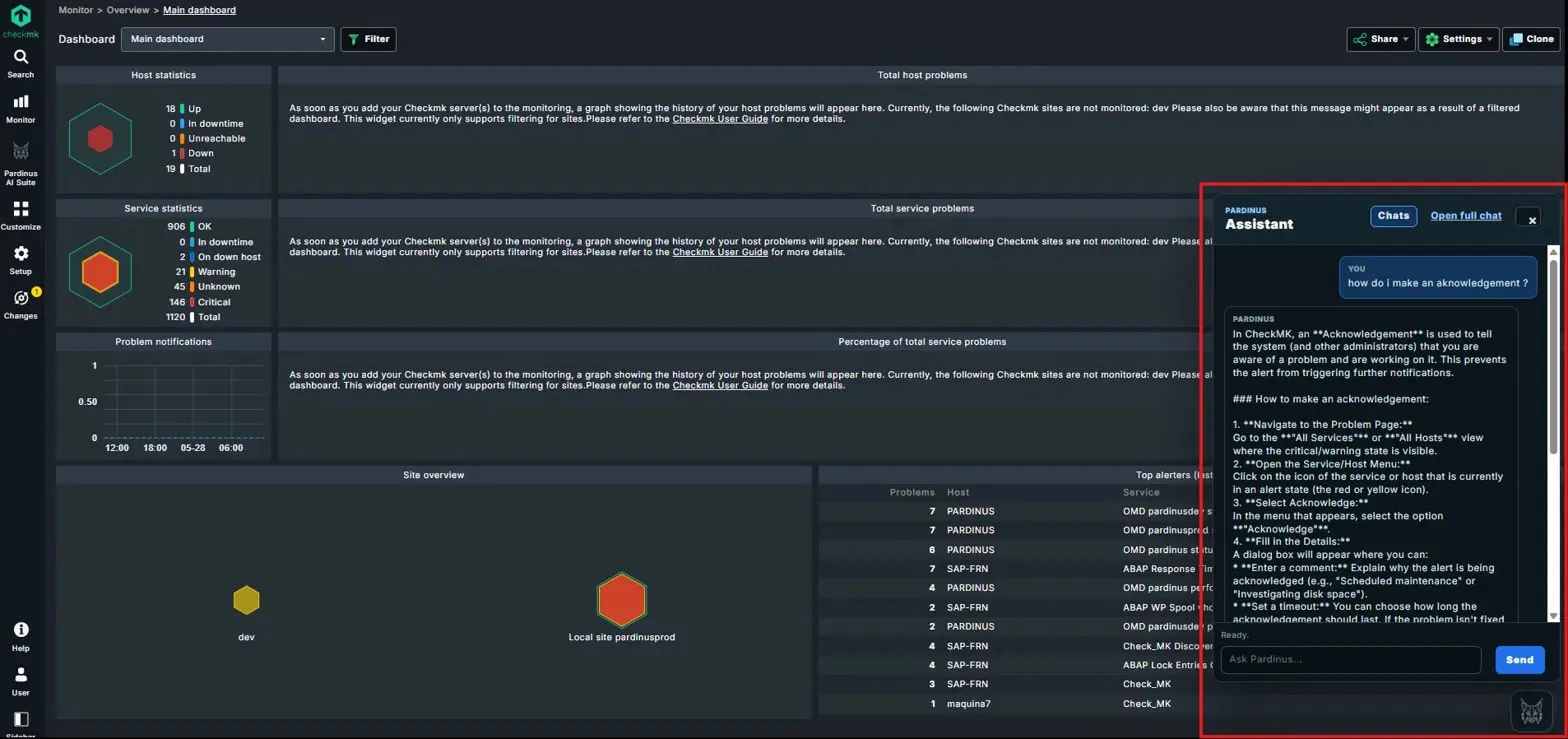Expand the Settings dropdown
Image resolution: width=1568 pixels, height=739 pixels.
pos(1459,39)
